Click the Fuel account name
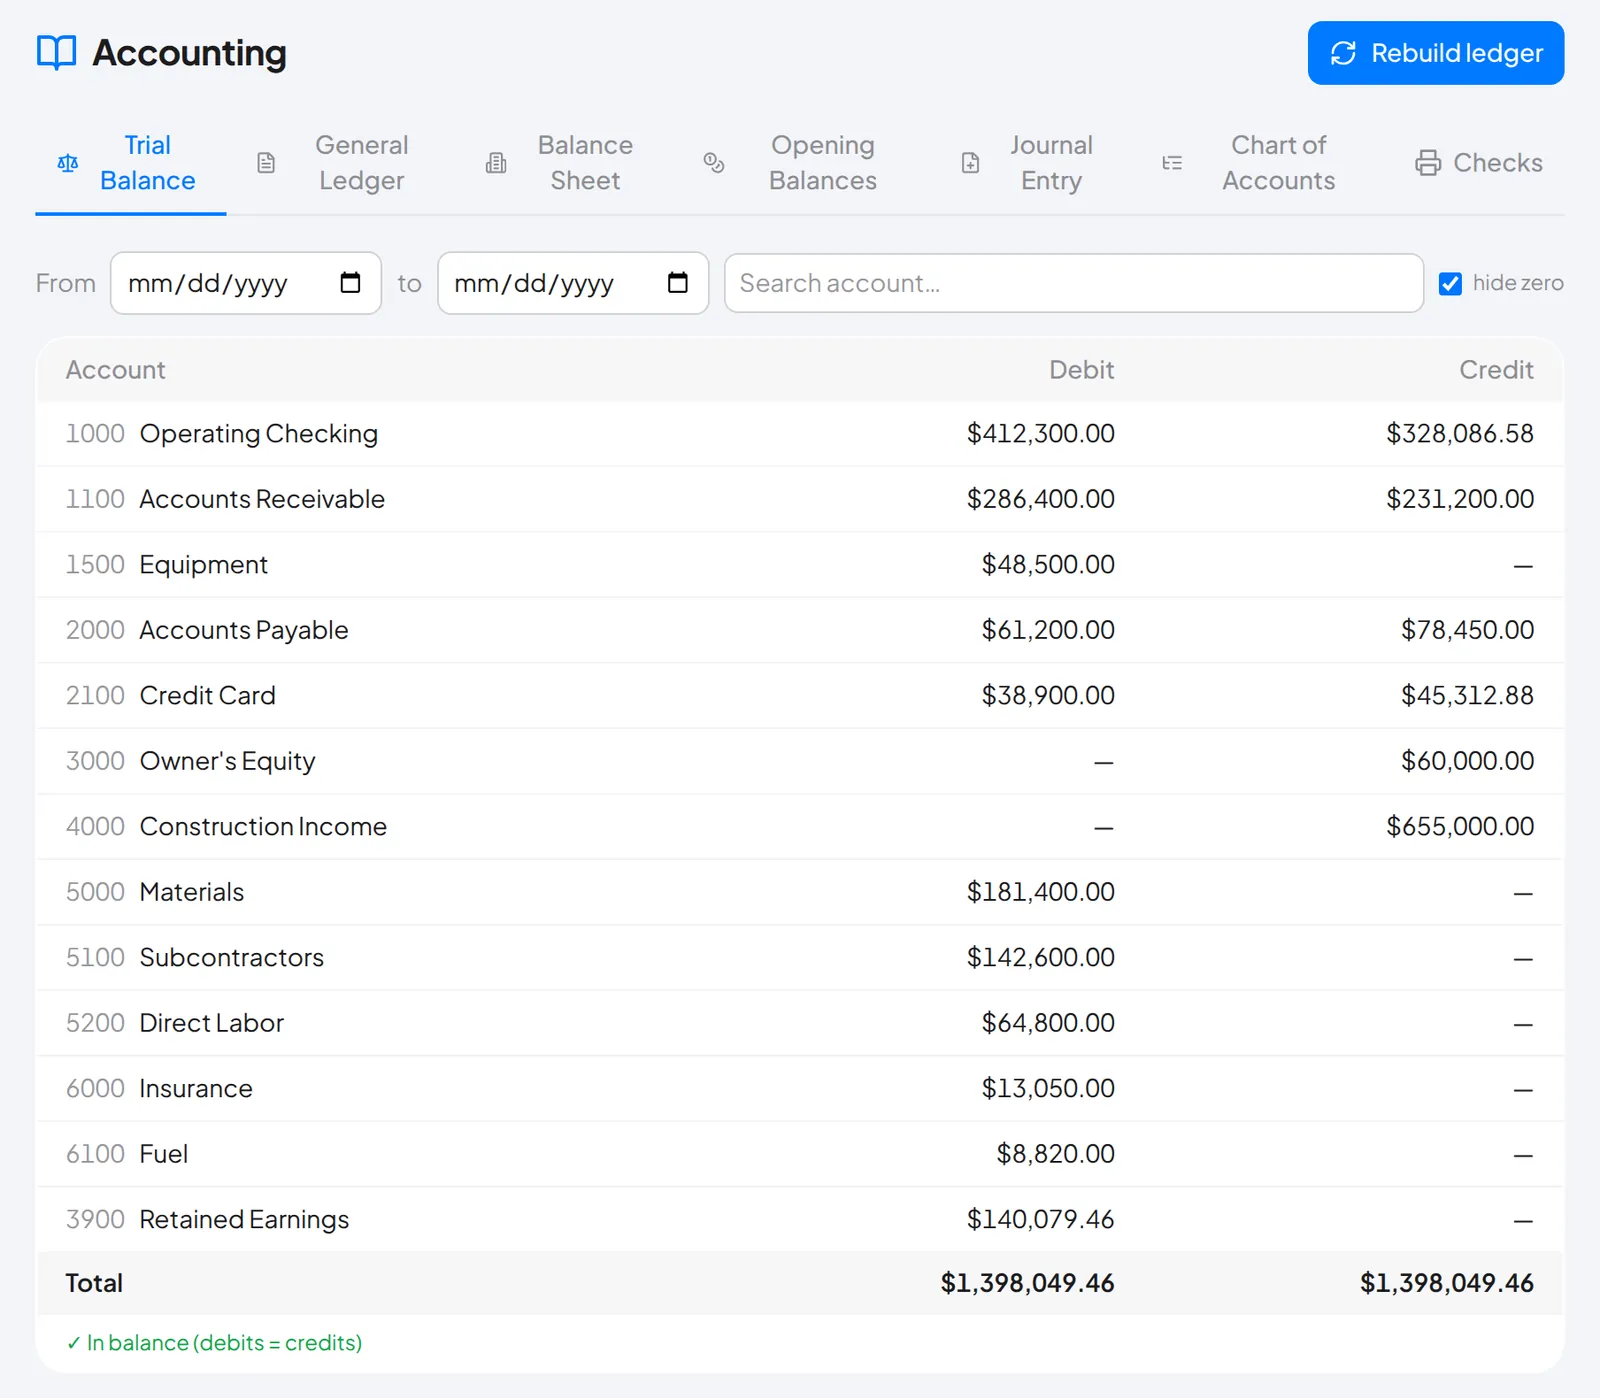 [x=164, y=1154]
